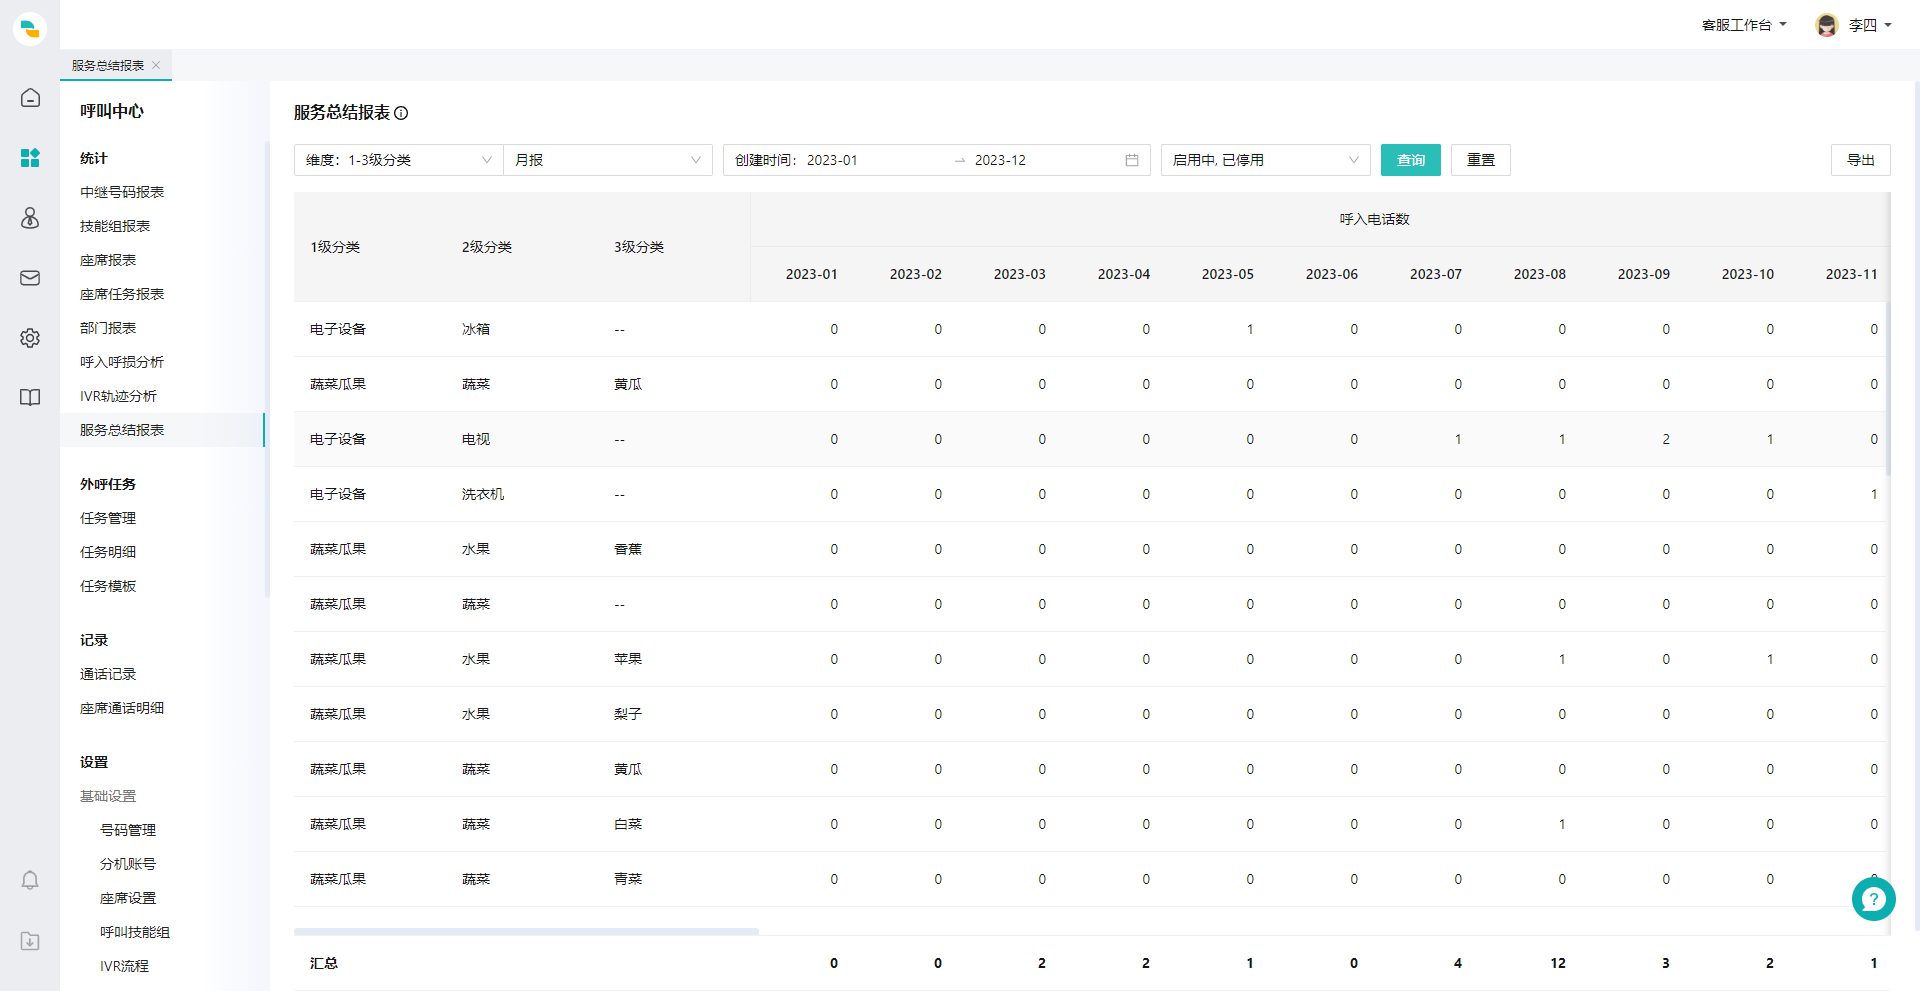
Task: Open the 李四 account dropdown
Action: click(1870, 25)
